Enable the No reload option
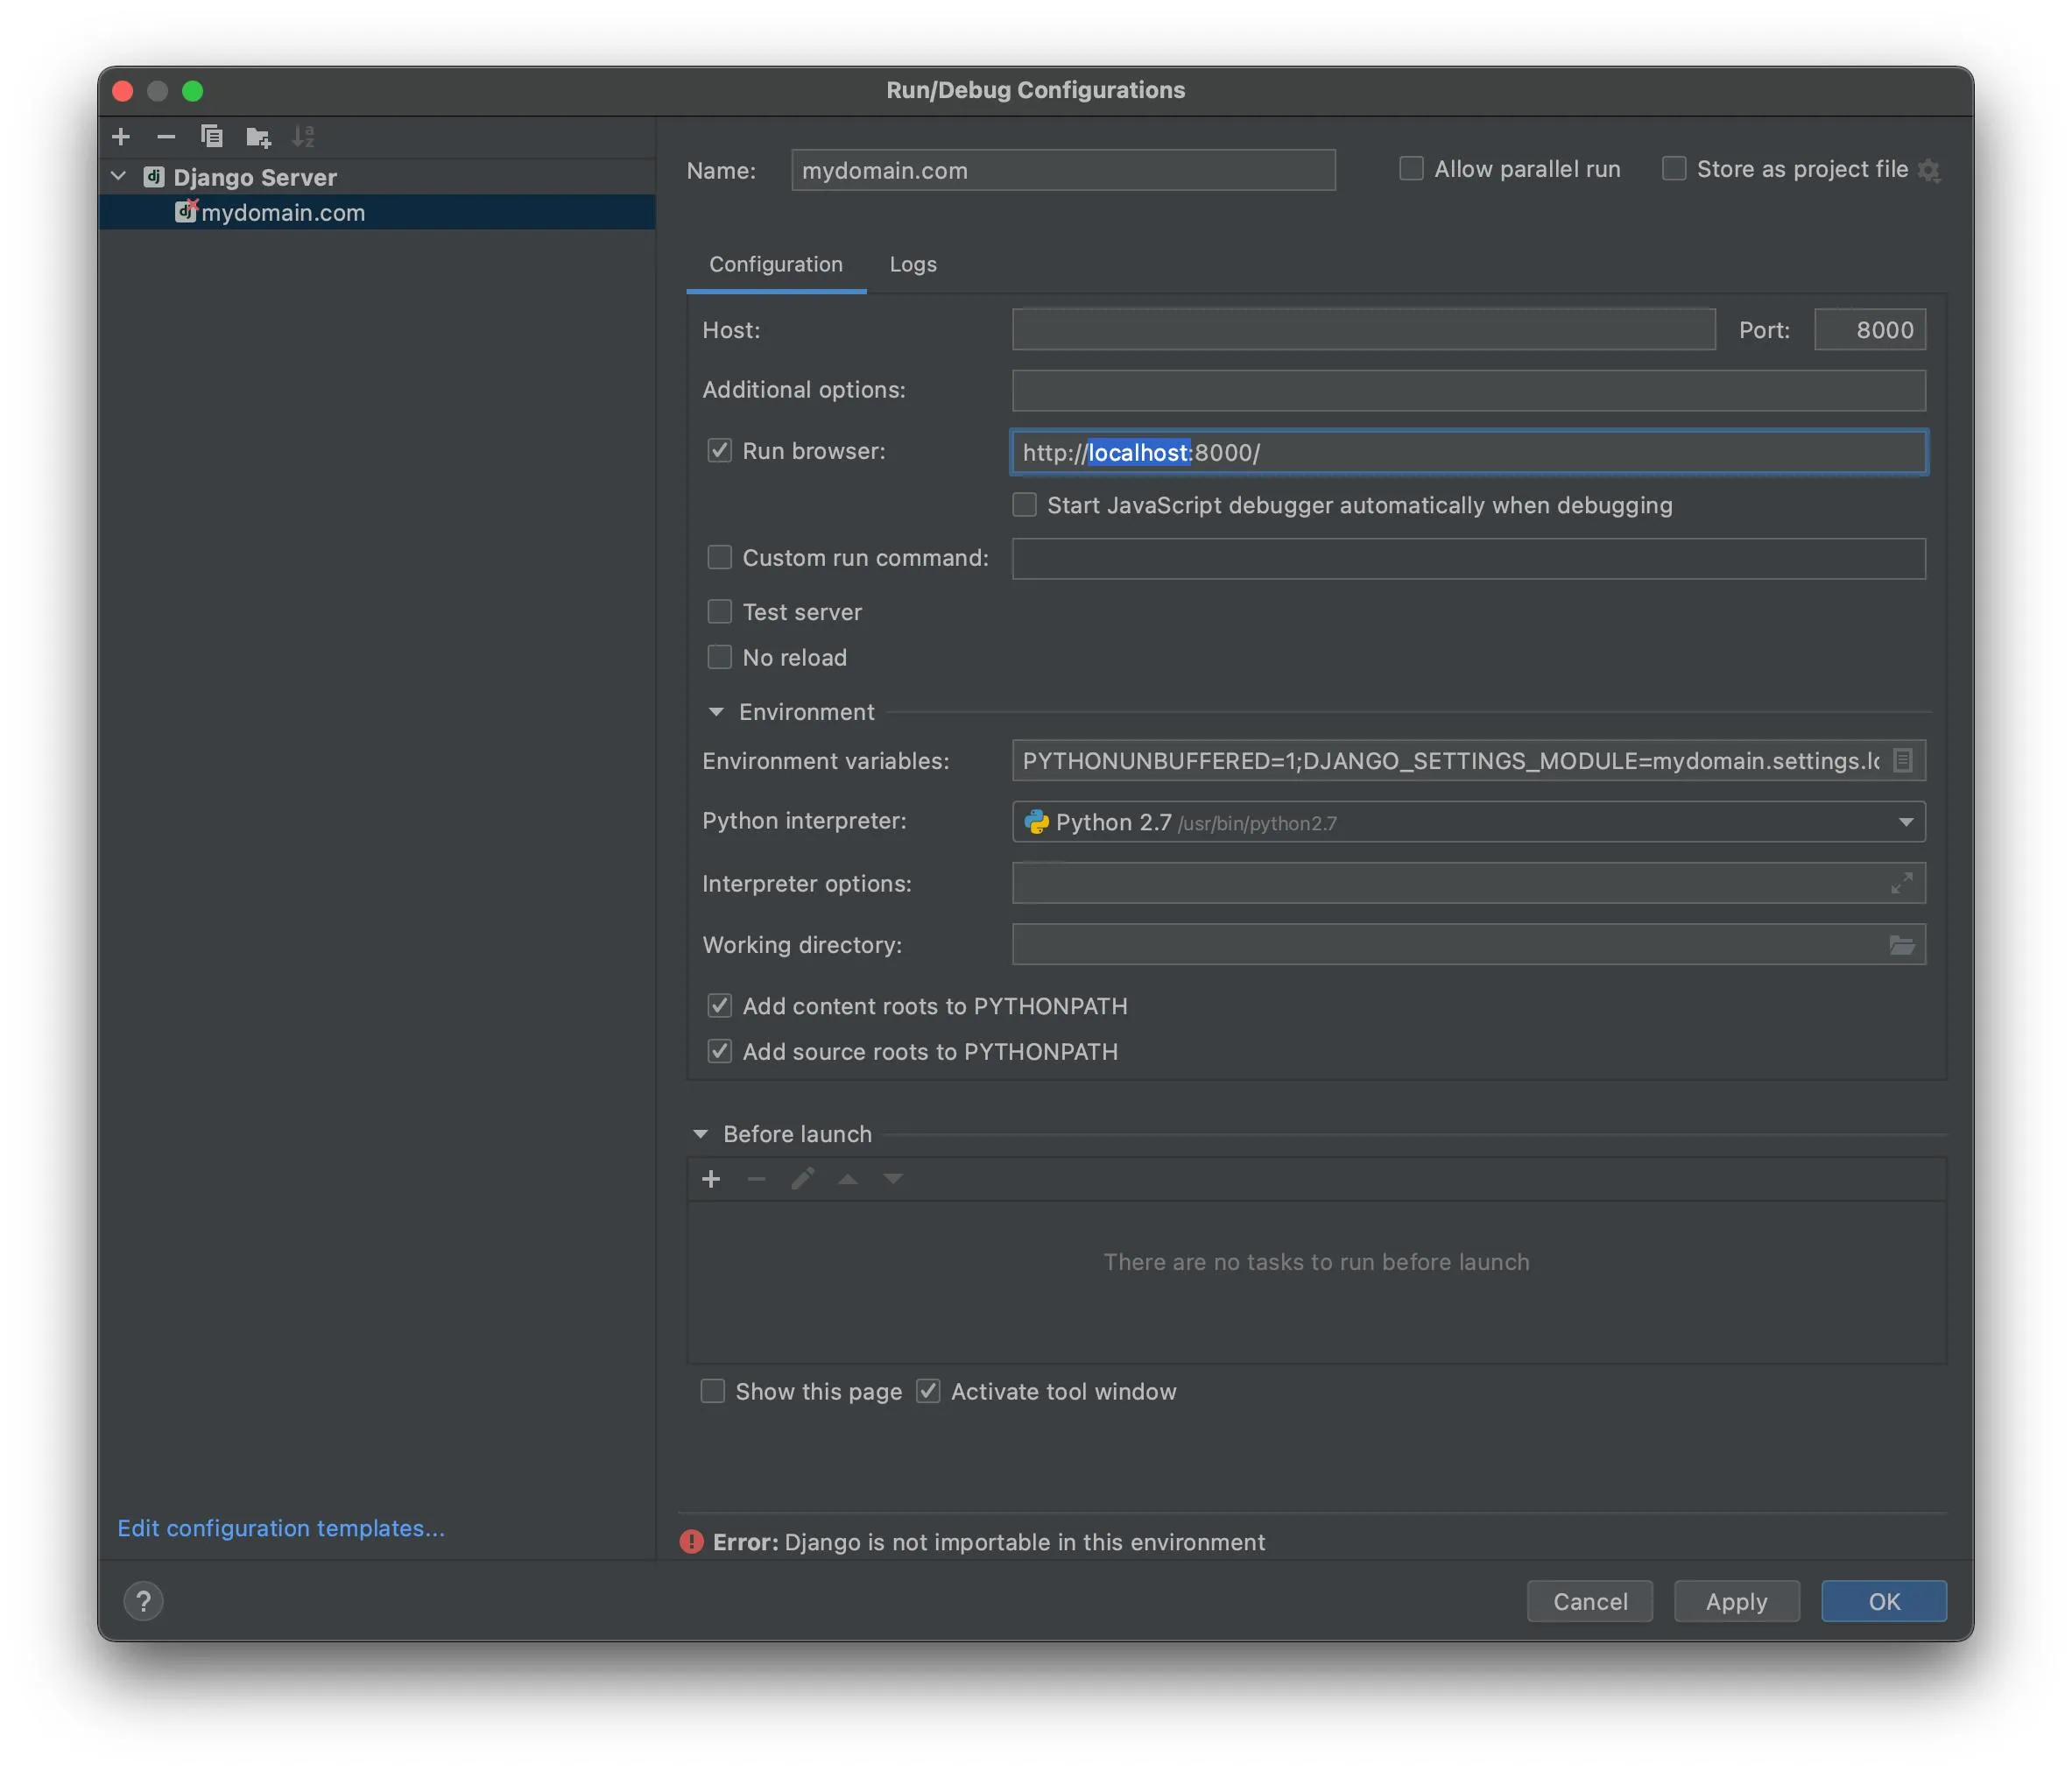 pos(720,657)
